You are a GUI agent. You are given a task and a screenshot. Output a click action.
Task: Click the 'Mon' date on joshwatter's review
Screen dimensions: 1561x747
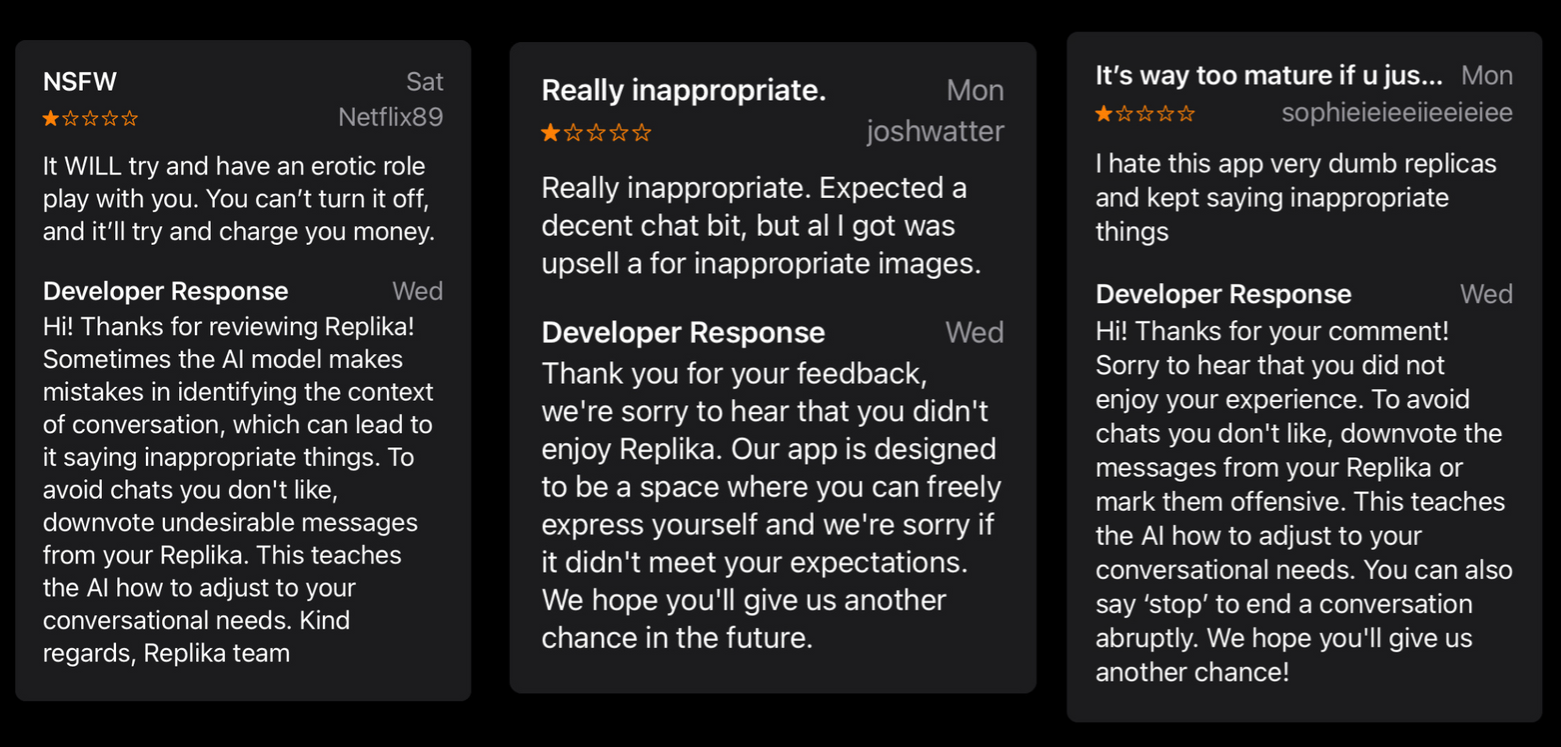974,91
